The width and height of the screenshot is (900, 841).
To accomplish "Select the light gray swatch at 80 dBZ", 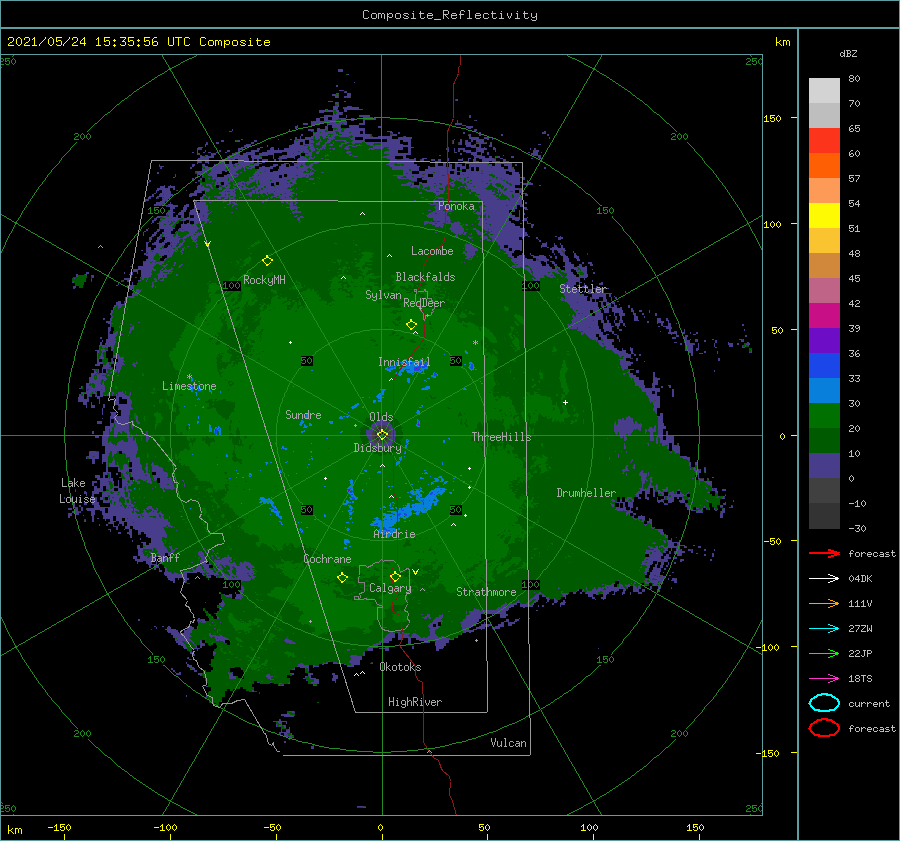I will coord(824,91).
